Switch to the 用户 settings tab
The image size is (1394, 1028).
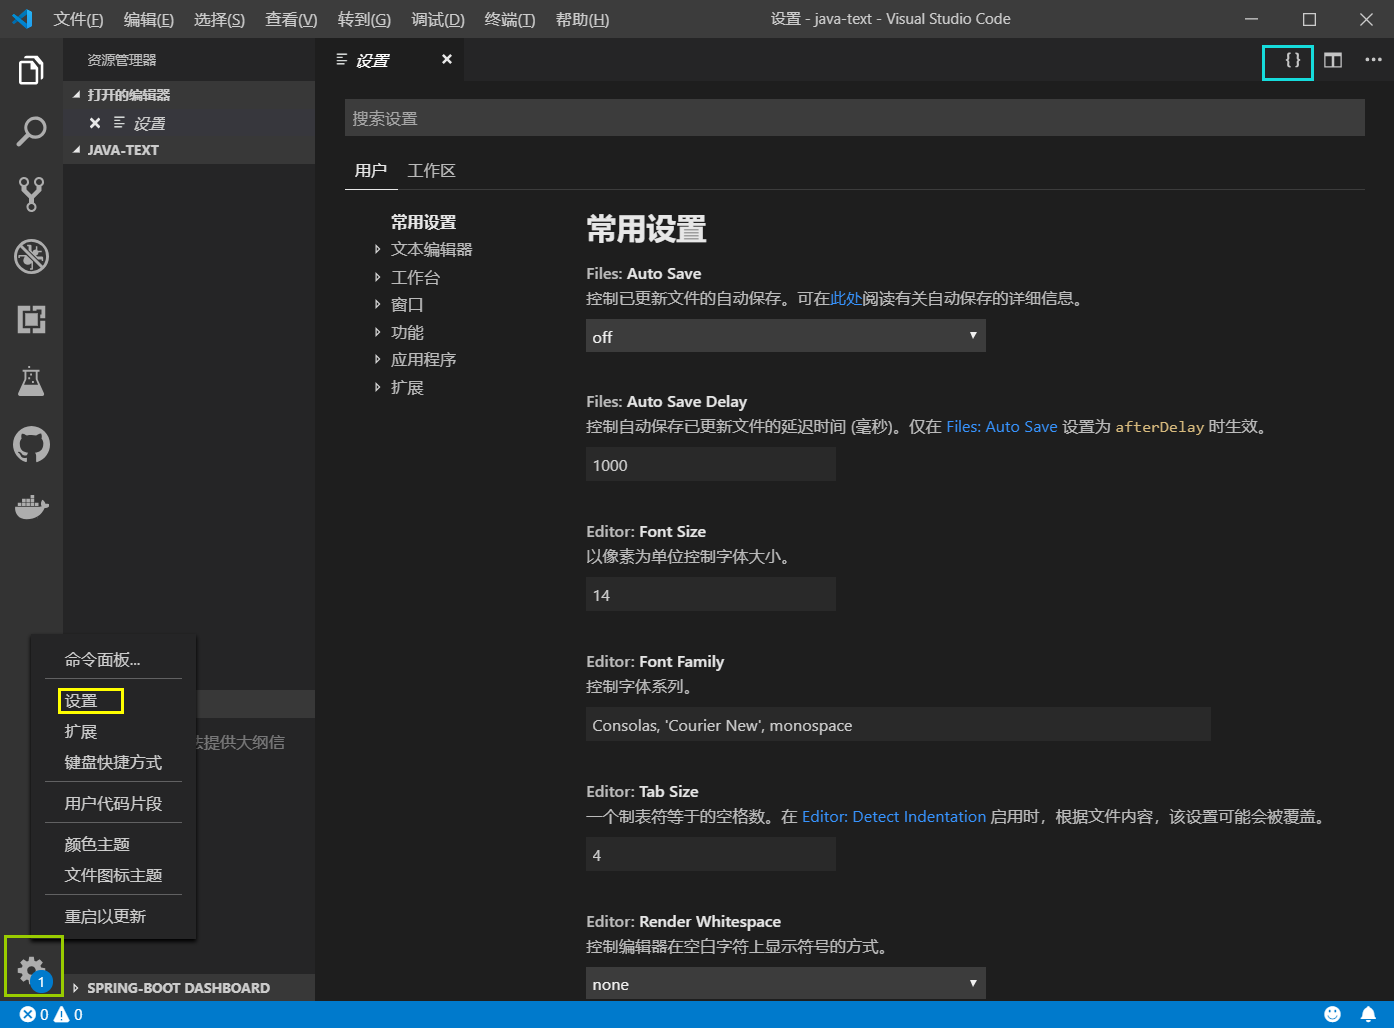coord(371,171)
